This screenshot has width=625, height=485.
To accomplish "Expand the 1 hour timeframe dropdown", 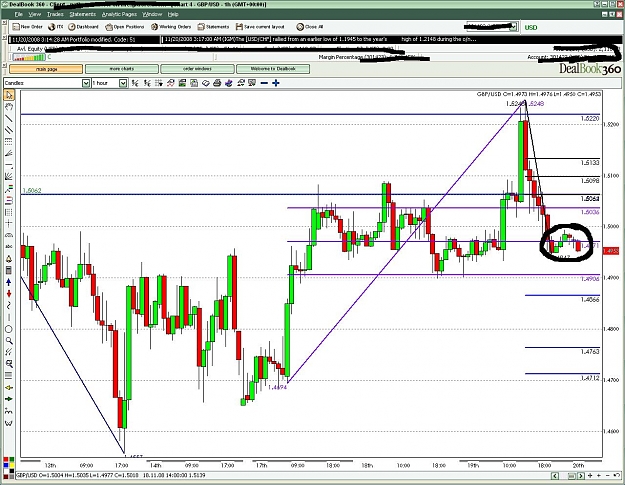I will [x=123, y=83].
